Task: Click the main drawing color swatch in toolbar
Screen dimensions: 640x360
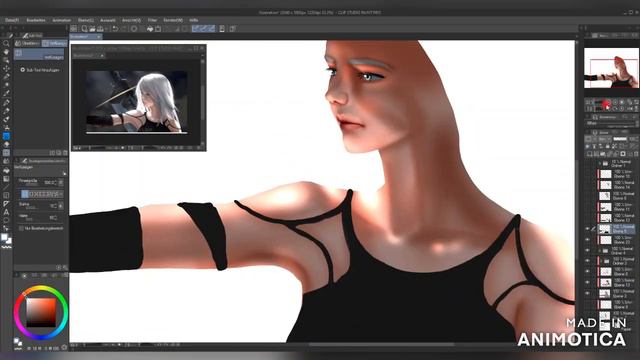Action: click(x=4, y=237)
